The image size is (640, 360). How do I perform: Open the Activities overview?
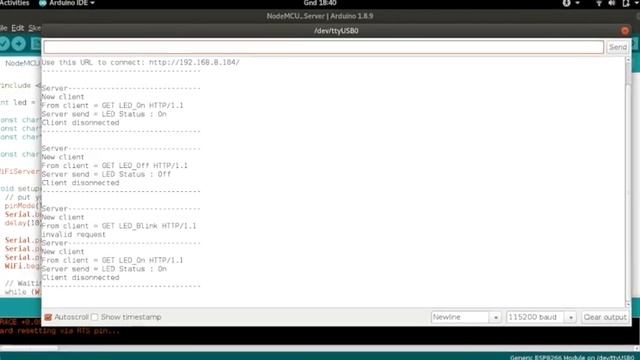point(14,3)
